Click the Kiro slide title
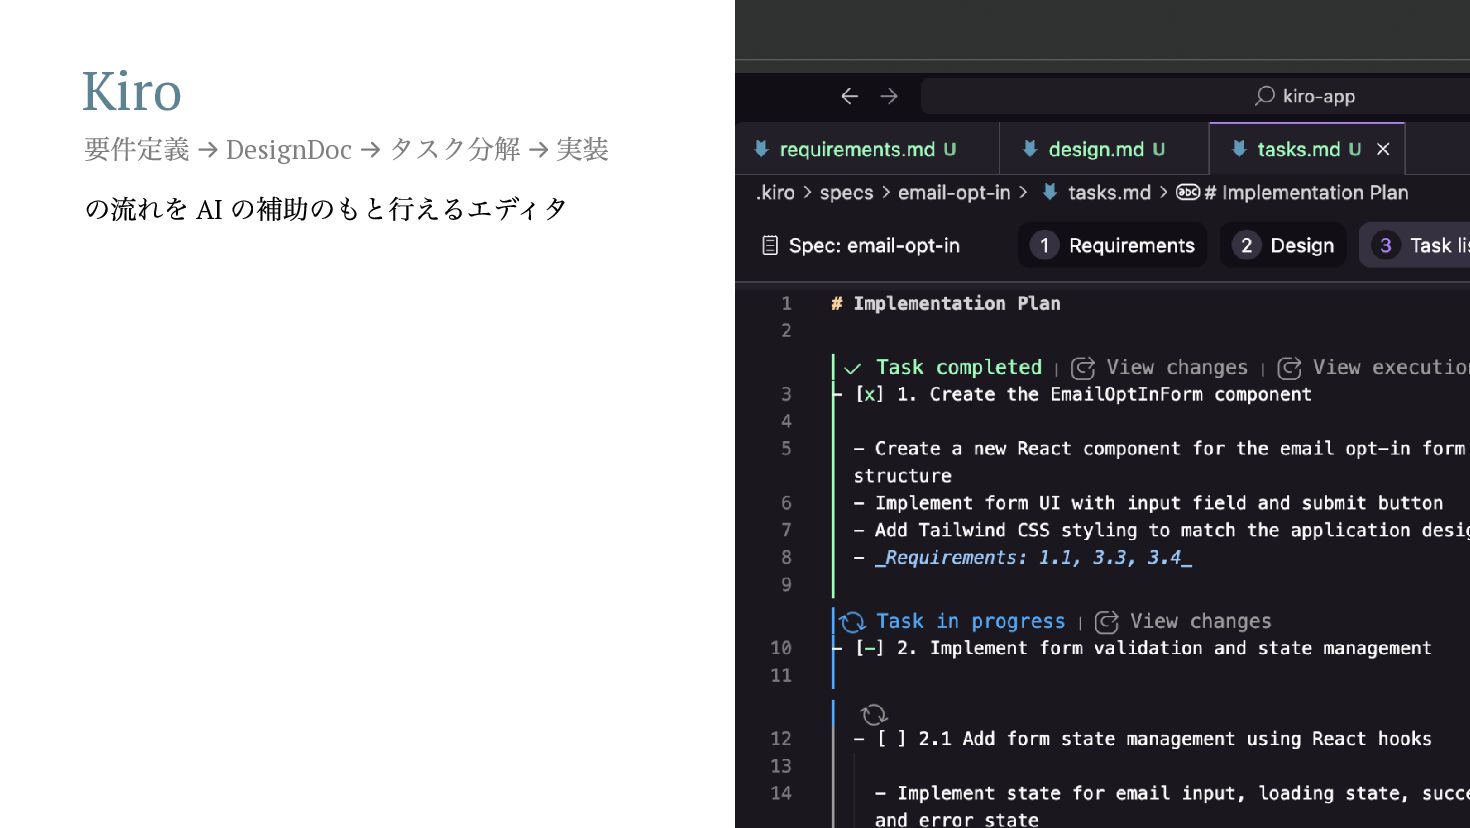The height and width of the screenshot is (828, 1470). click(x=132, y=91)
